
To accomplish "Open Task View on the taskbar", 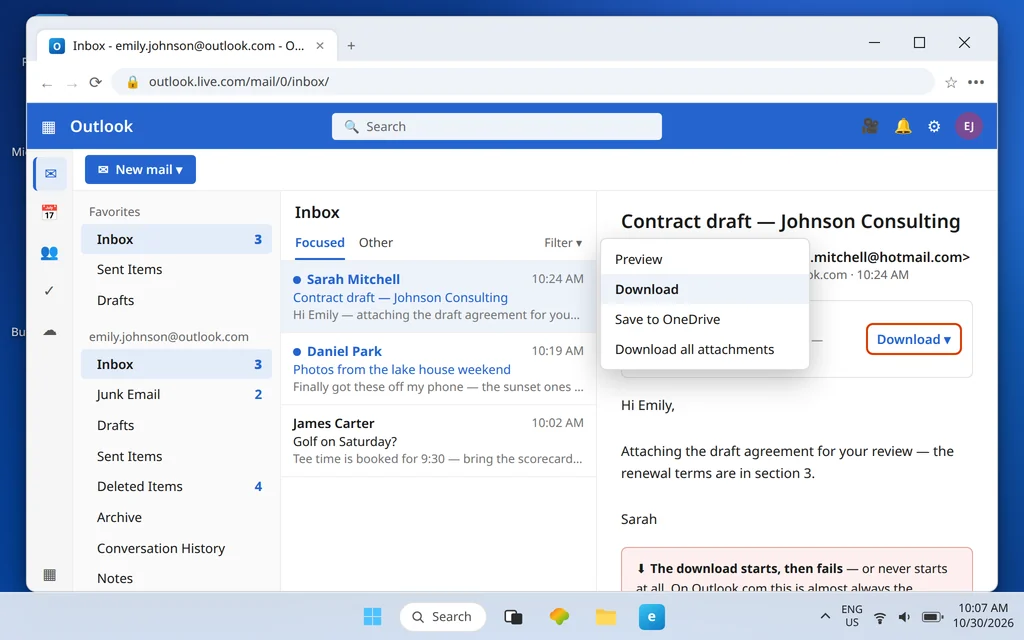I will pos(513,616).
